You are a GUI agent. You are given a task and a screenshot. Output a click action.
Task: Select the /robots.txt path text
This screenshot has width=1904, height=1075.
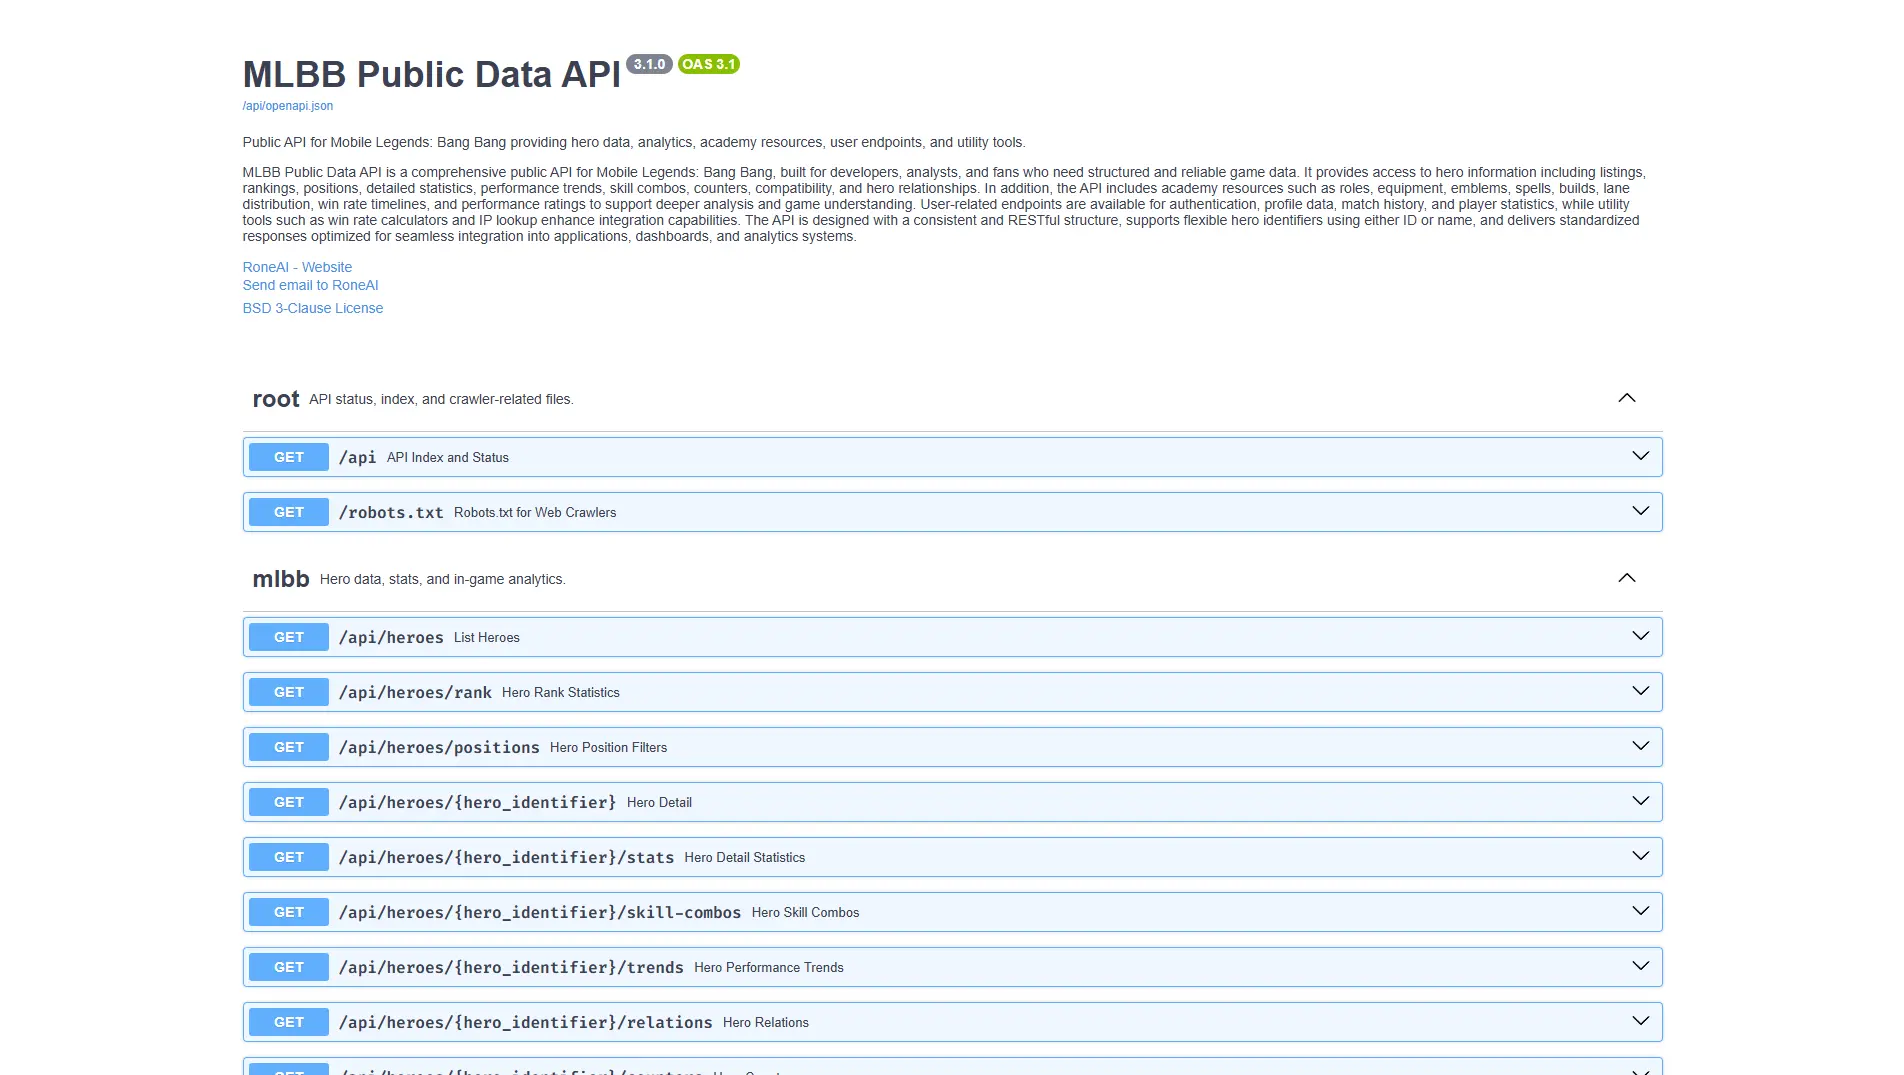tap(391, 512)
